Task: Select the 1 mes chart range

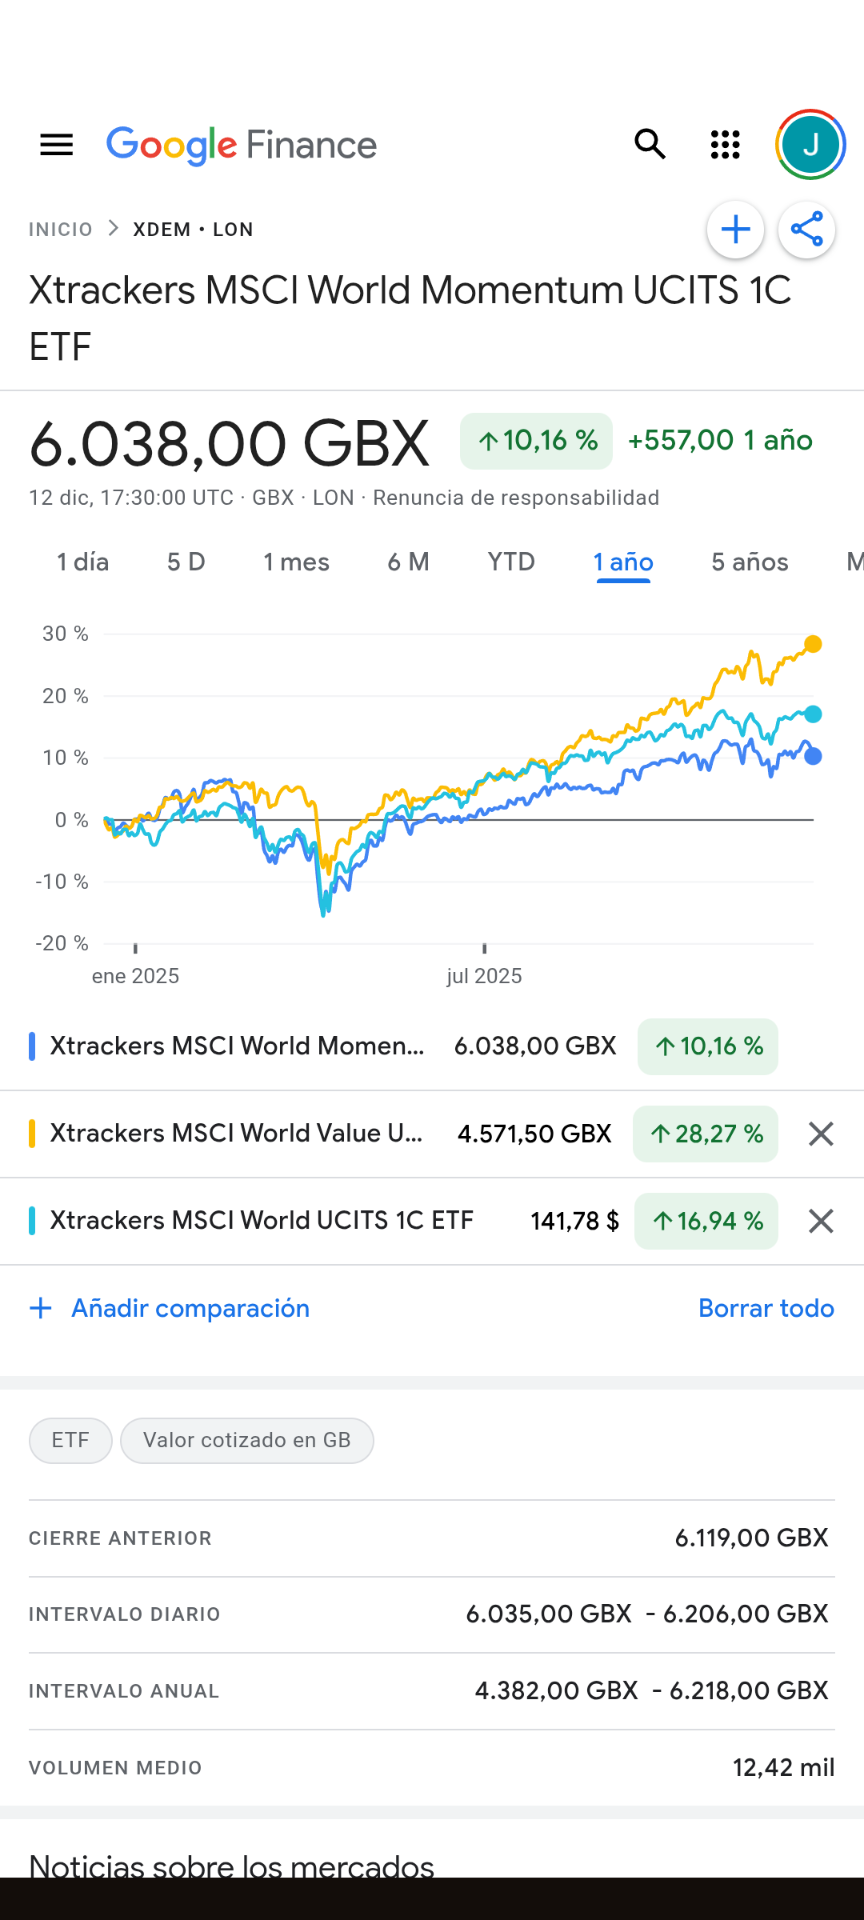Action: coord(296,562)
